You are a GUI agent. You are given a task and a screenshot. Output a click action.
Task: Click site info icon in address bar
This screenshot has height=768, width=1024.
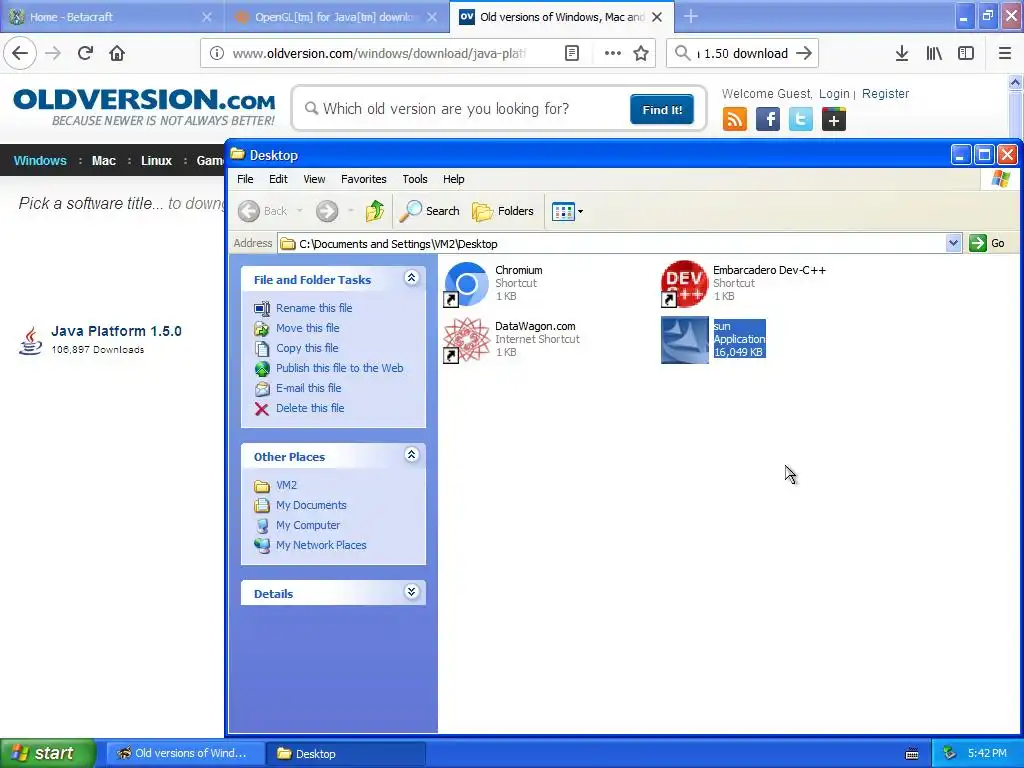216,54
